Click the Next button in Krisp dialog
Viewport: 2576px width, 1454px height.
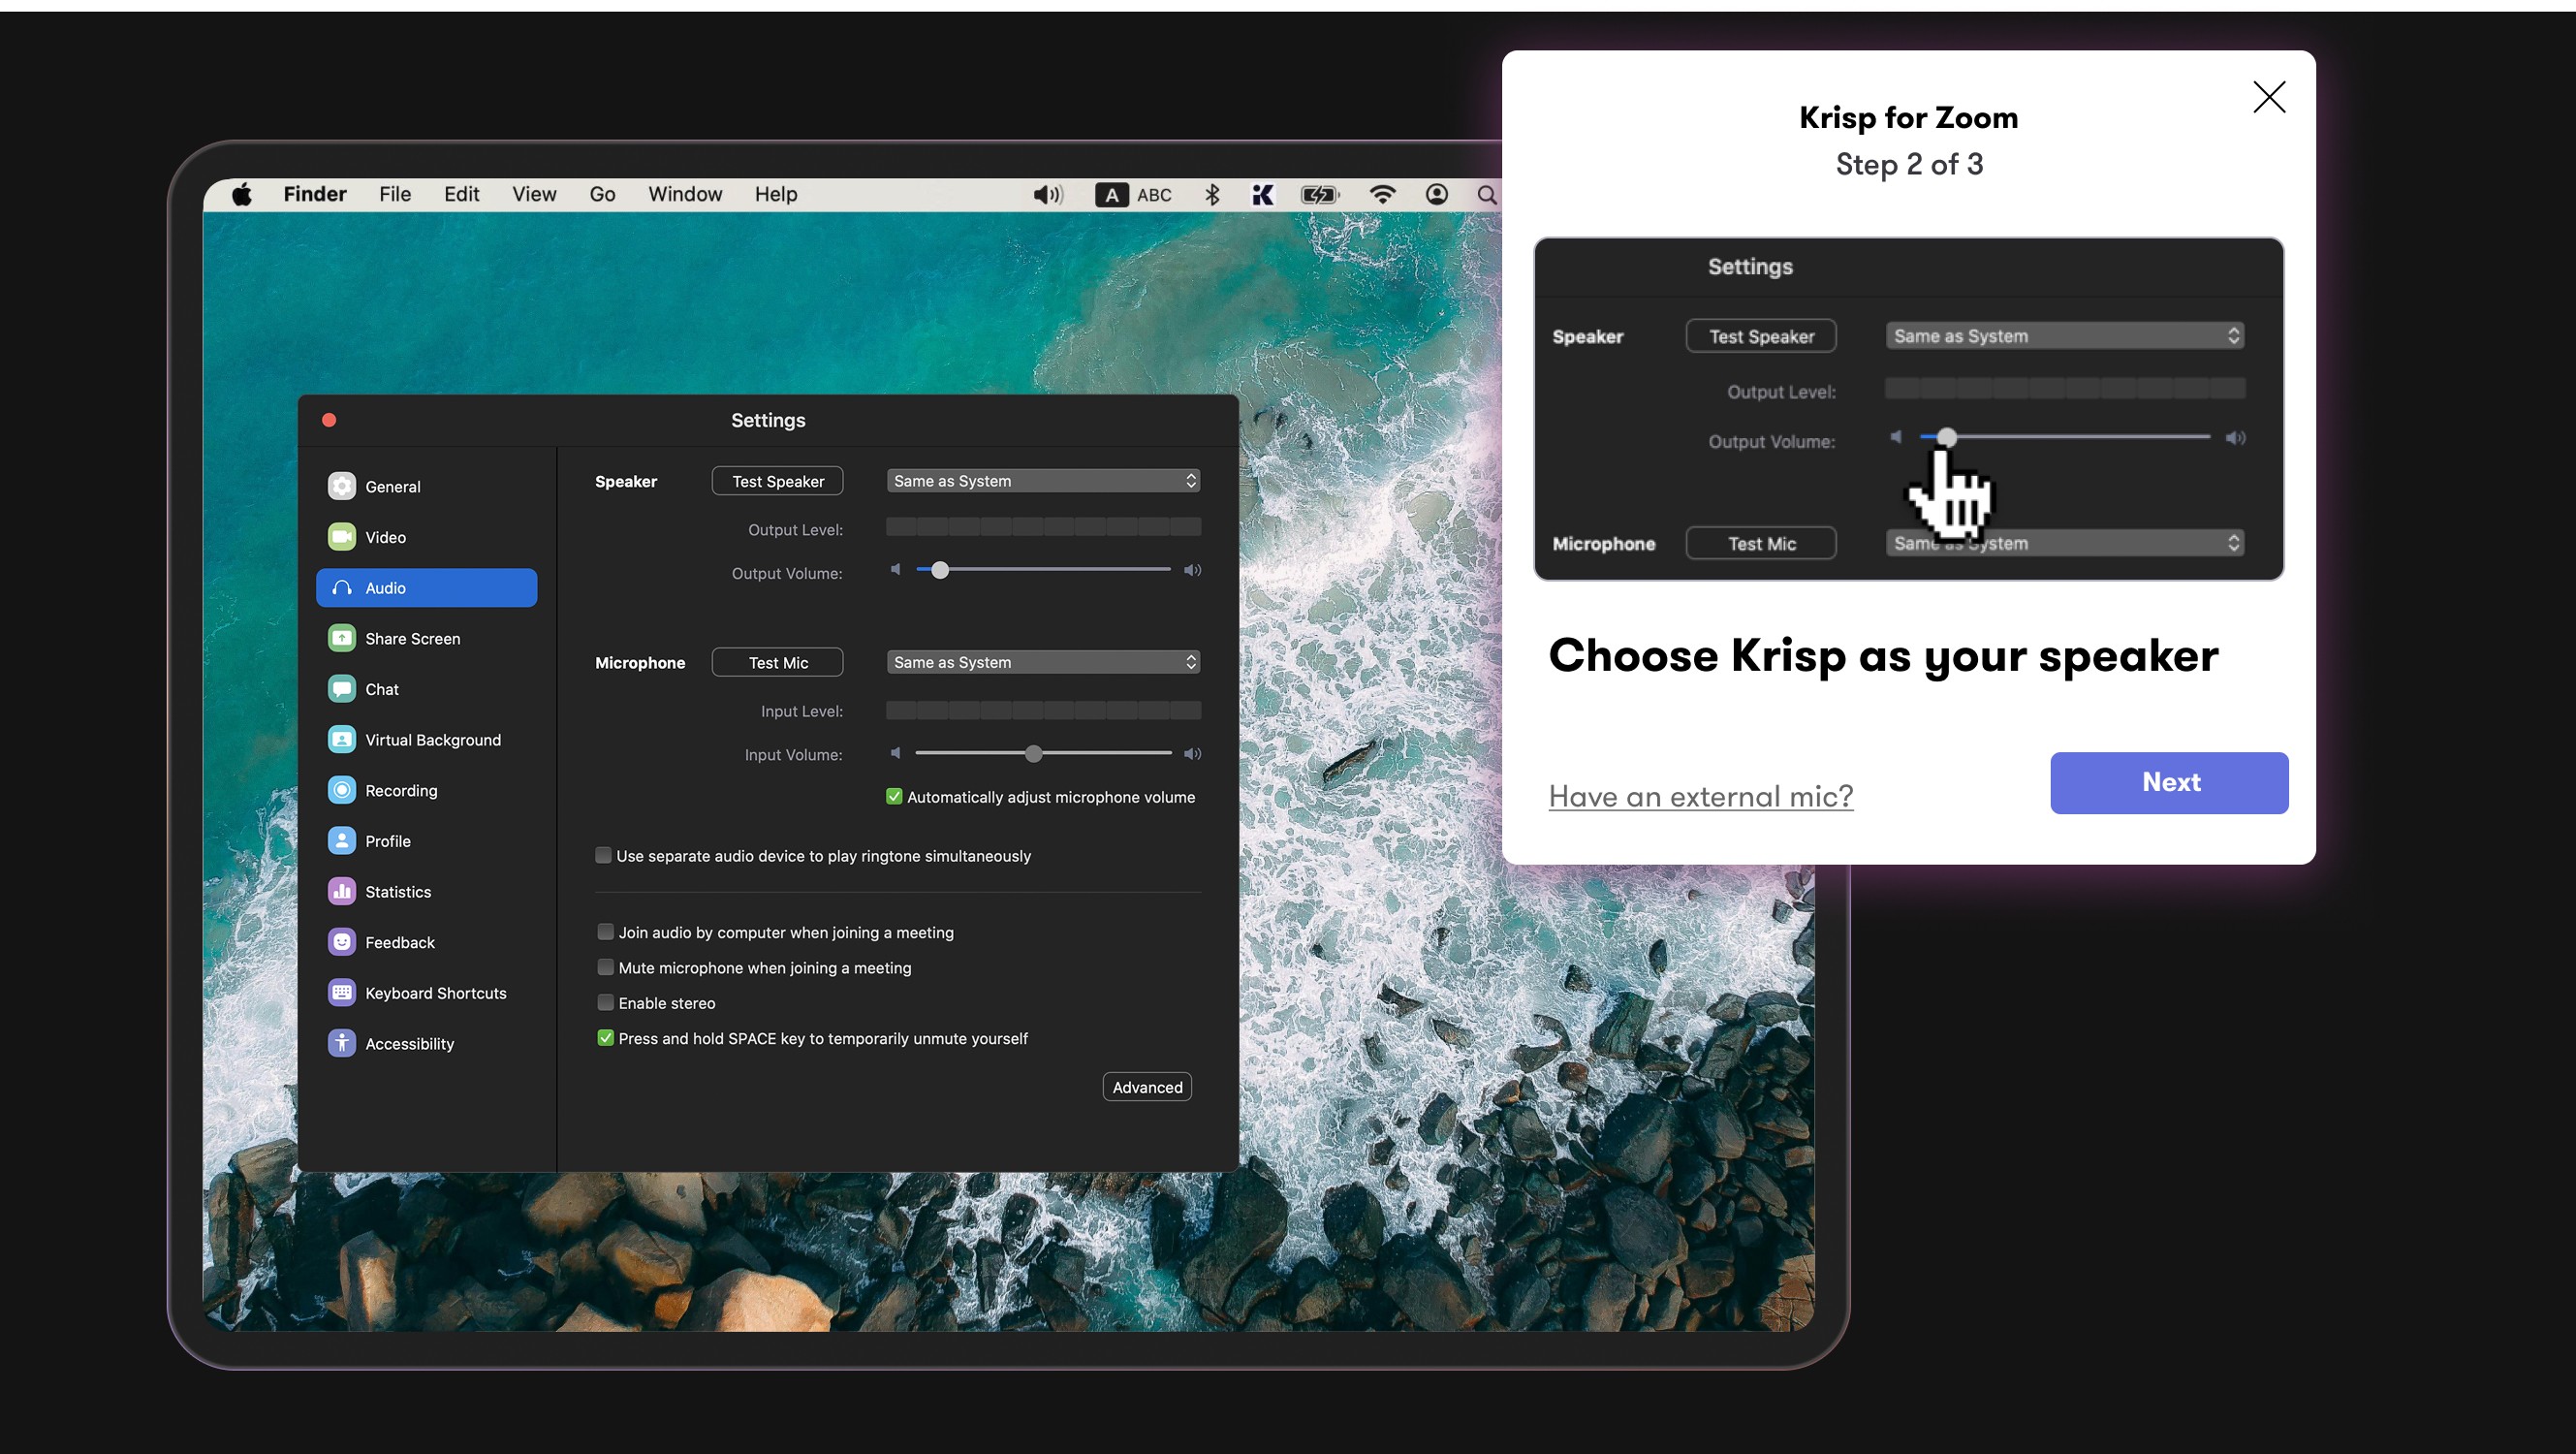coord(2169,782)
